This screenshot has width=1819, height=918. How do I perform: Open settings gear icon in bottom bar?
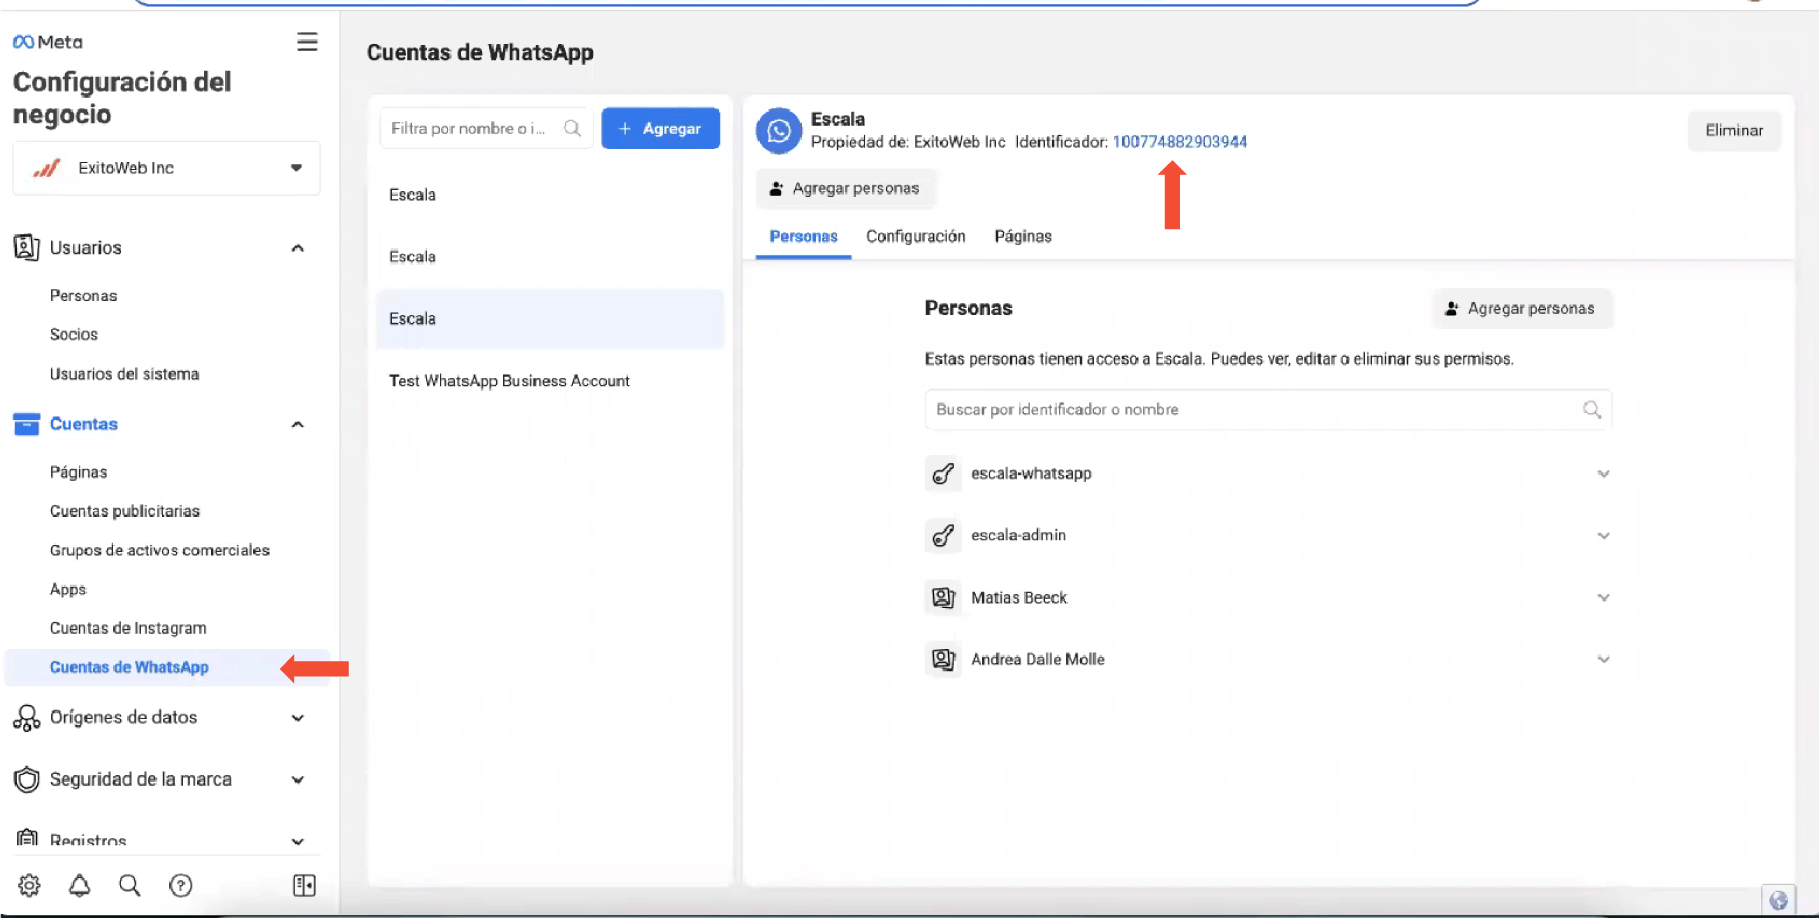click(x=29, y=885)
